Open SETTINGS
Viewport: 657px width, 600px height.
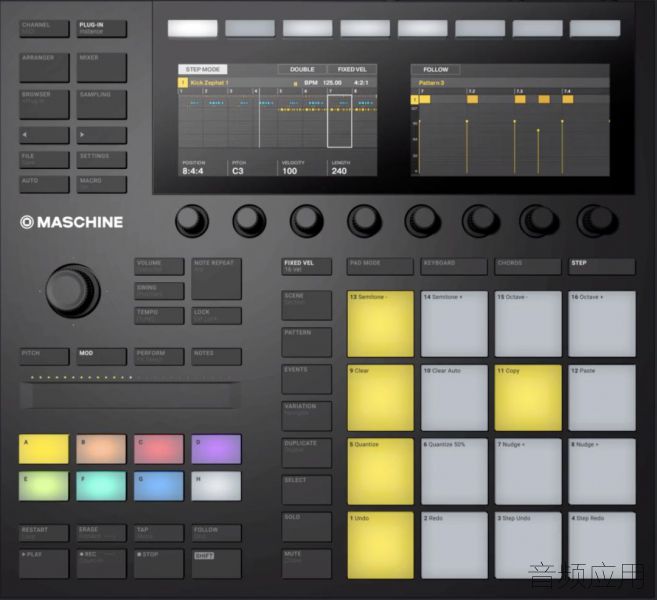coord(101,160)
